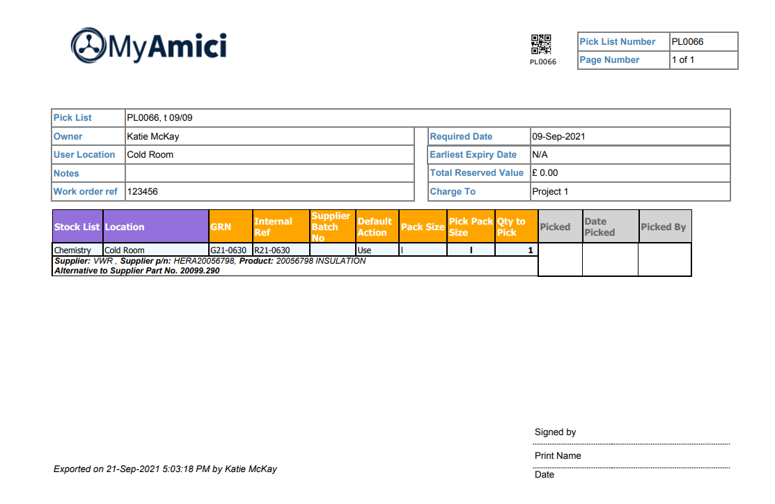The height and width of the screenshot is (504, 775).
Task: Select the Pick List Number value PL0066
Action: tap(687, 42)
